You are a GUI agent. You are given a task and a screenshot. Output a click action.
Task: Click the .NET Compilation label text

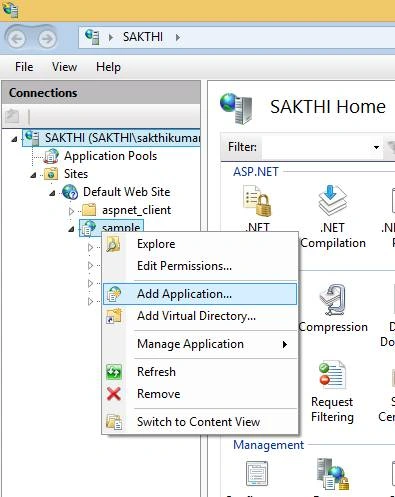[333, 235]
